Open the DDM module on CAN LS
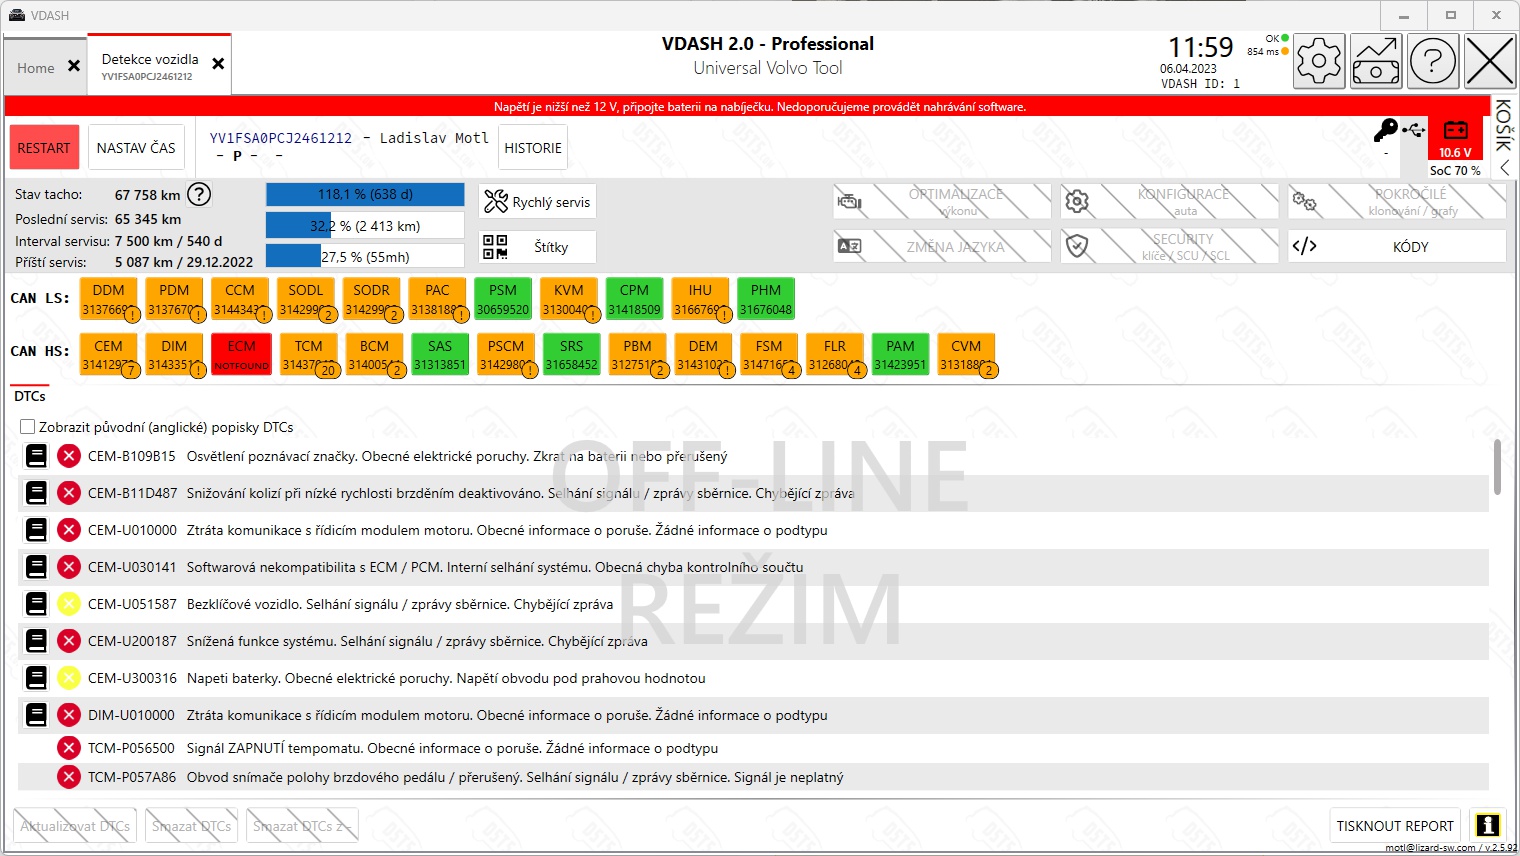 point(108,299)
